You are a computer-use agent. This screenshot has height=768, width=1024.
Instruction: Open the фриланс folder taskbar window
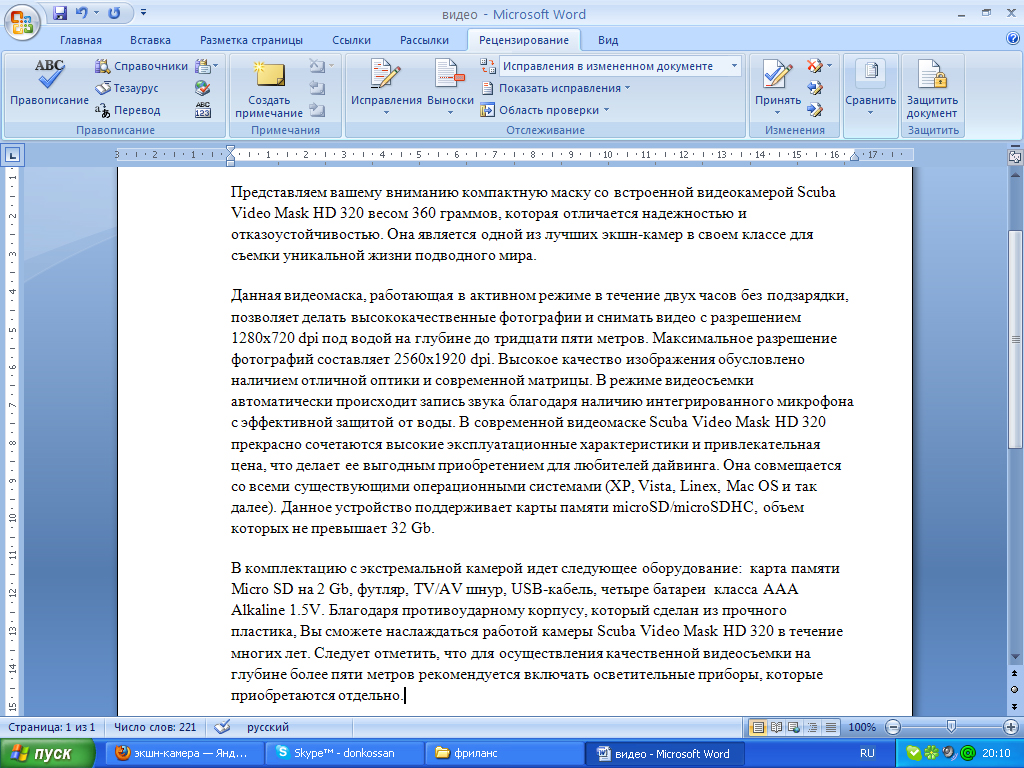pyautogui.click(x=503, y=753)
